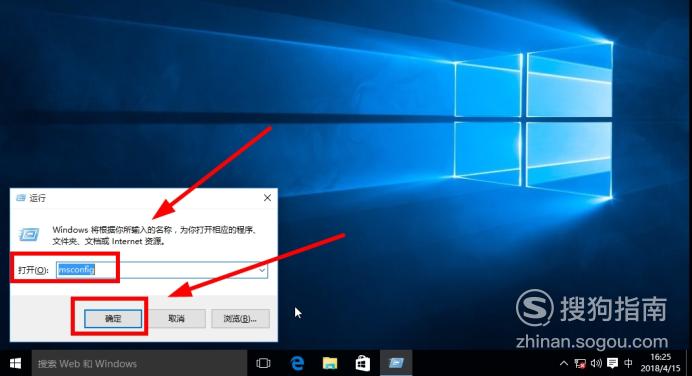
Task: Select the Run dialog taskbar icon
Action: pyautogui.click(x=396, y=363)
